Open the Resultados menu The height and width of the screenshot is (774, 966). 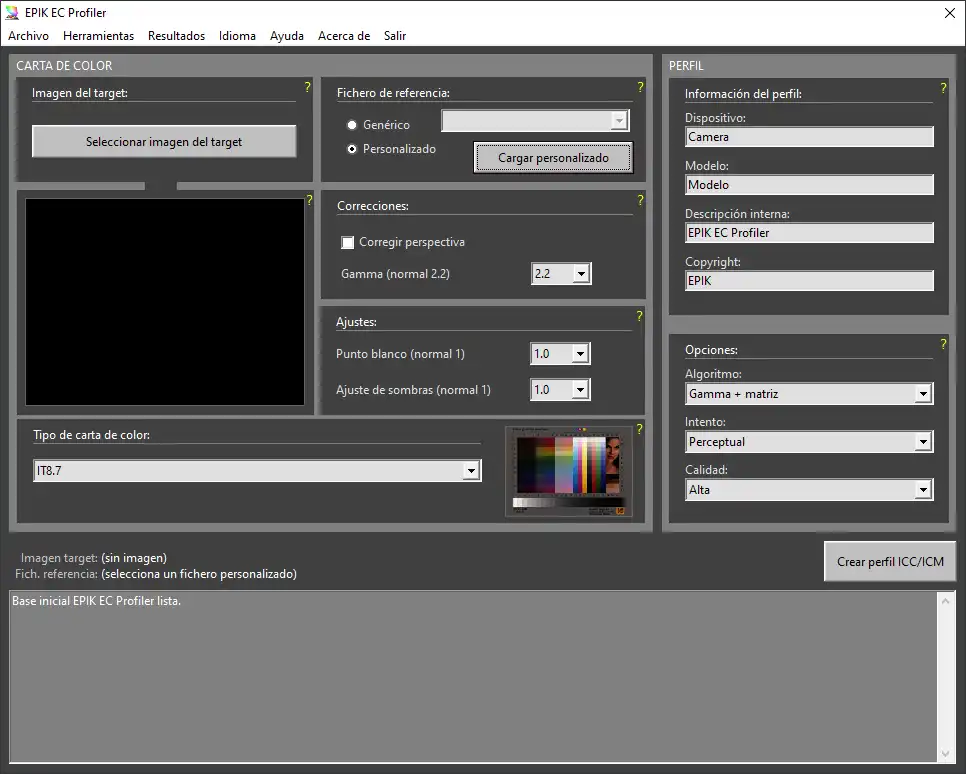[x=176, y=36]
